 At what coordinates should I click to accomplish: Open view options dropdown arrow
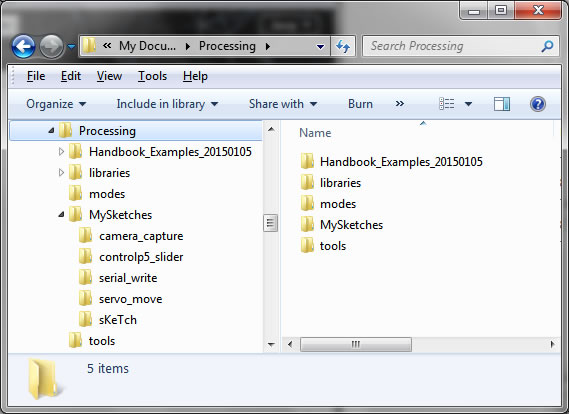pyautogui.click(x=468, y=104)
